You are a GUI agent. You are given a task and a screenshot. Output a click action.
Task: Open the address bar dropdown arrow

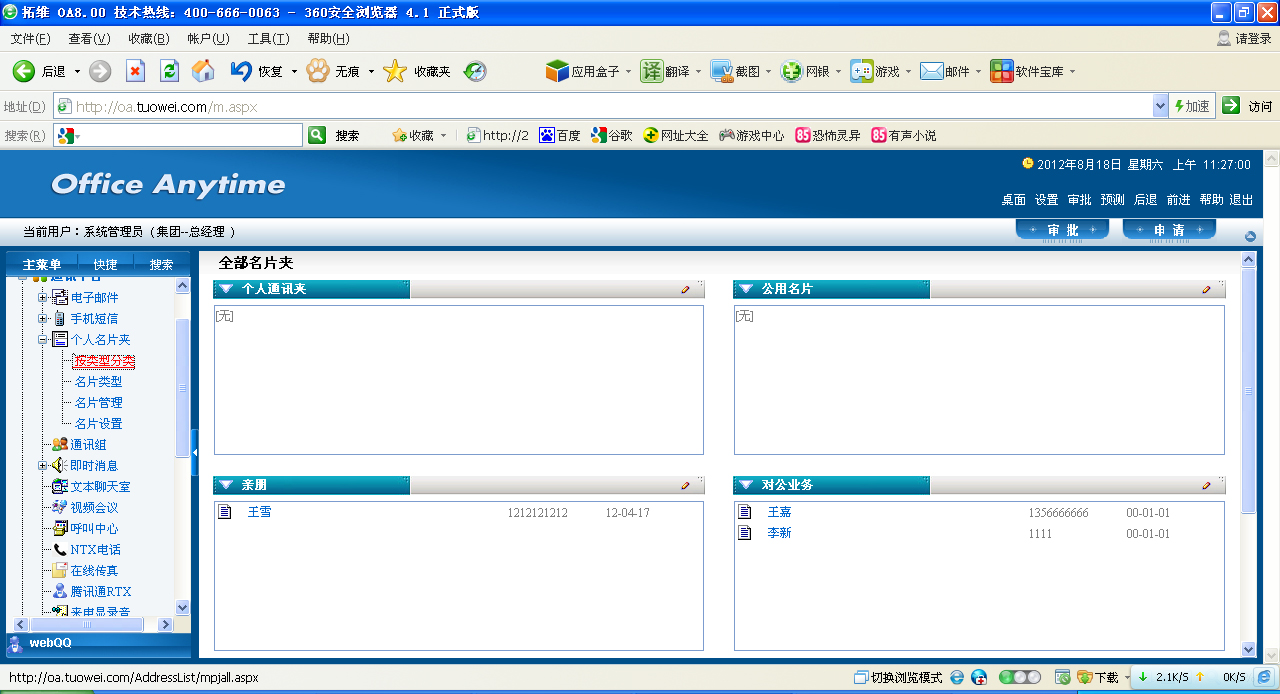1160,106
